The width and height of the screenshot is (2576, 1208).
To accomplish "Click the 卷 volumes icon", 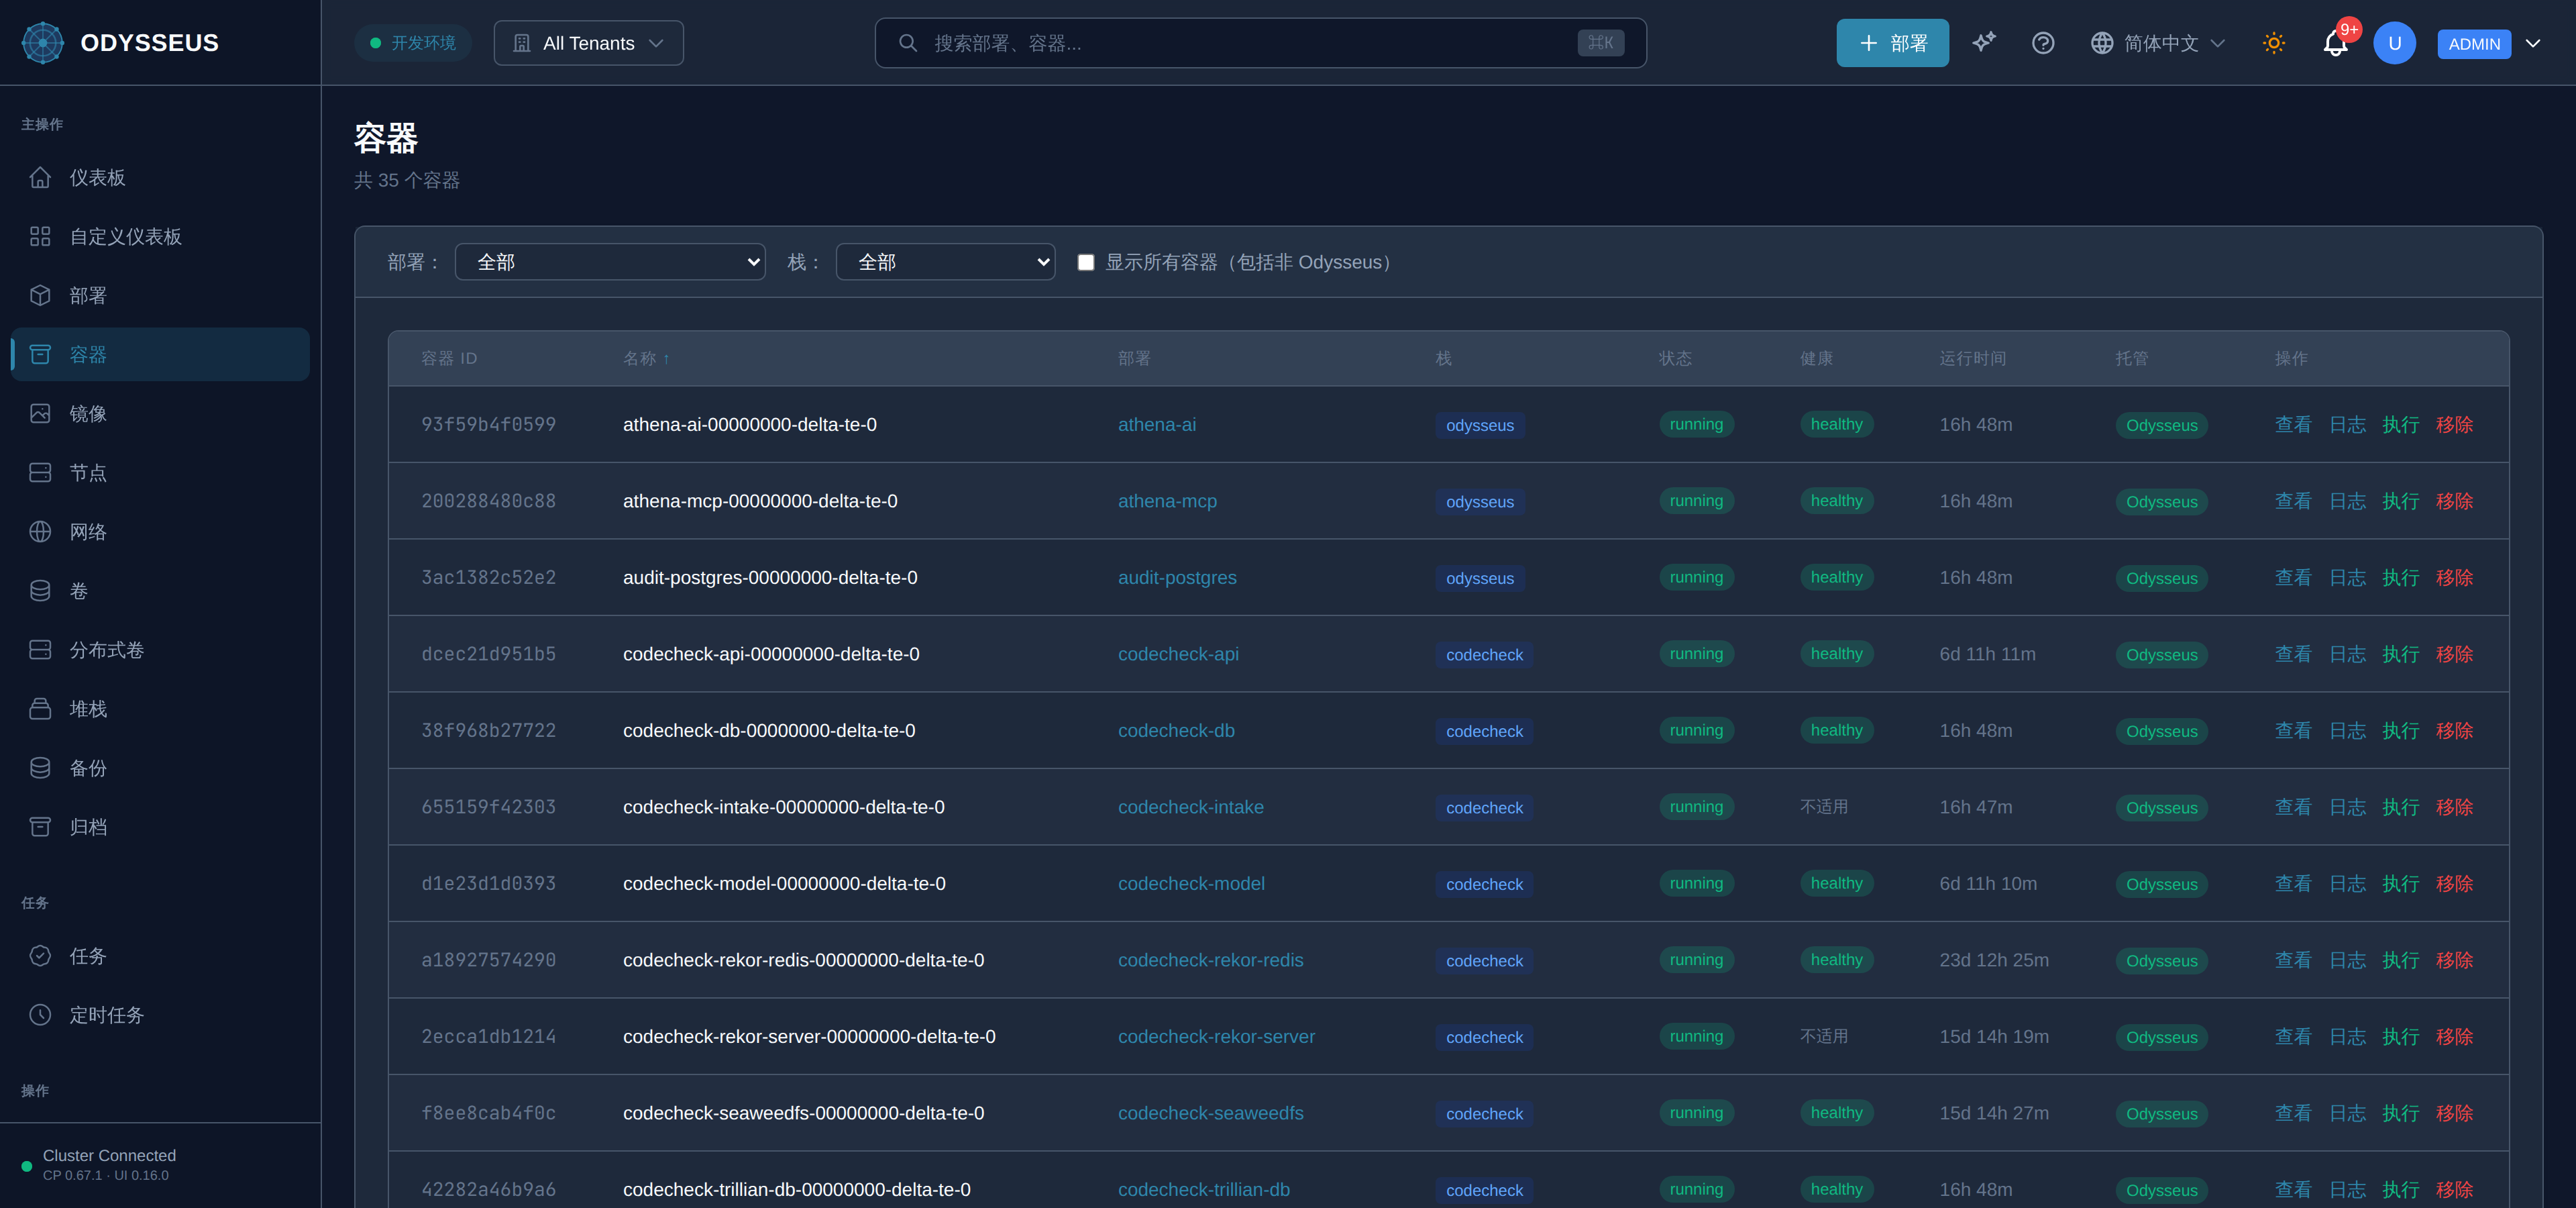I will 40,590.
